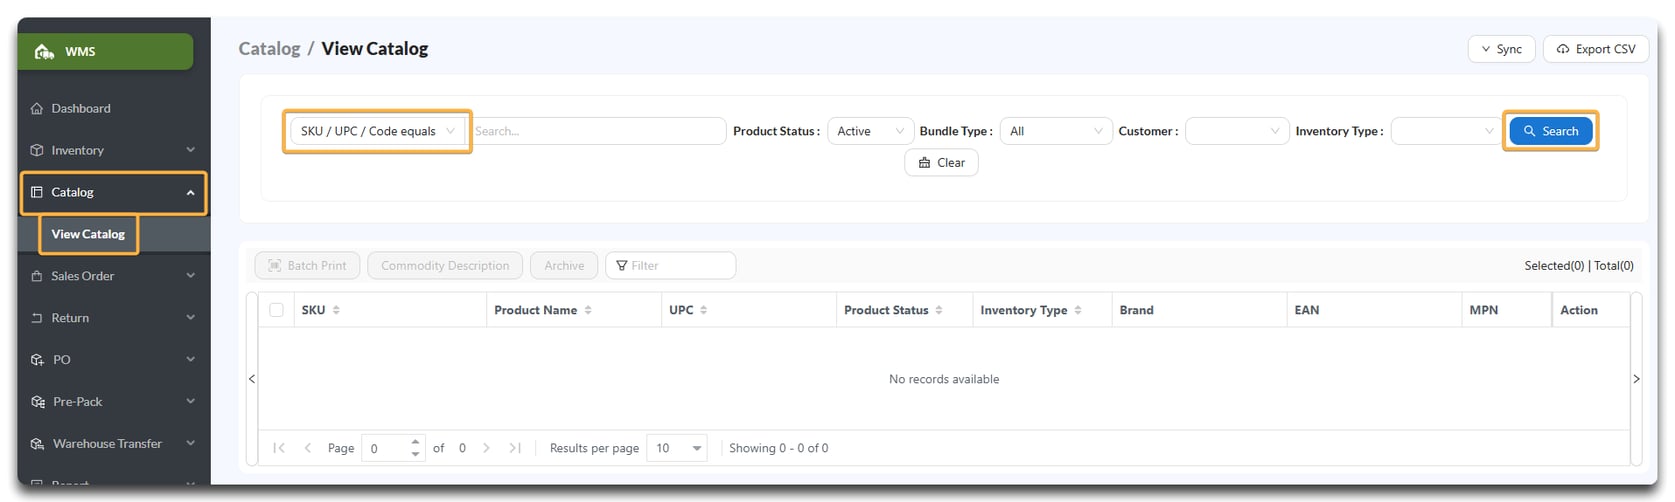
Task: Click the Warehouse Transfer icon in sidebar
Action: [38, 444]
